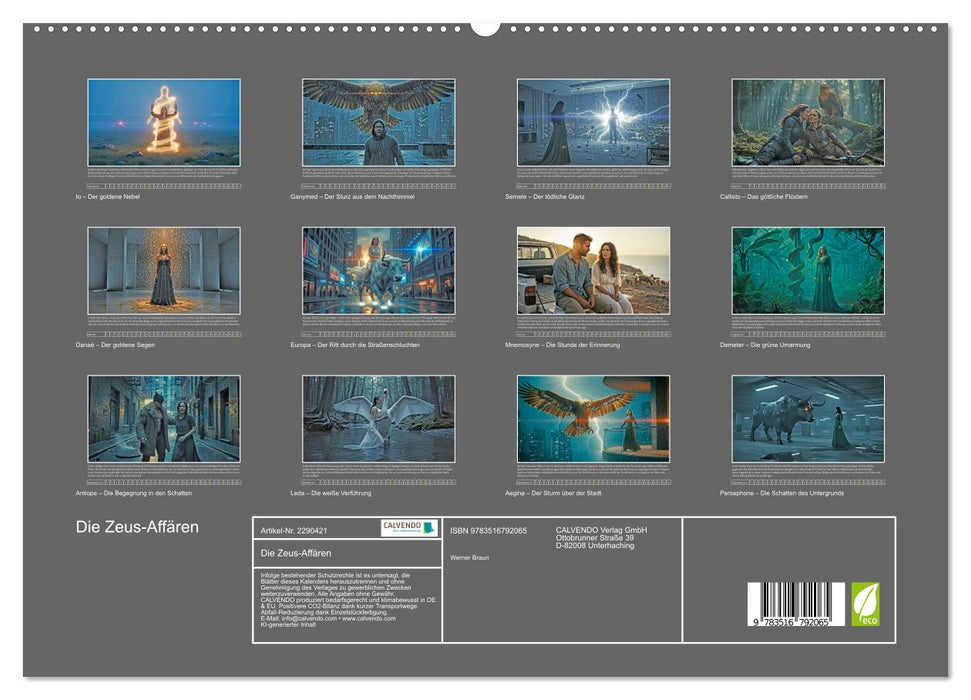Open the Demeter green jungle thumbnail
The height and width of the screenshot is (700, 971).
[808, 271]
